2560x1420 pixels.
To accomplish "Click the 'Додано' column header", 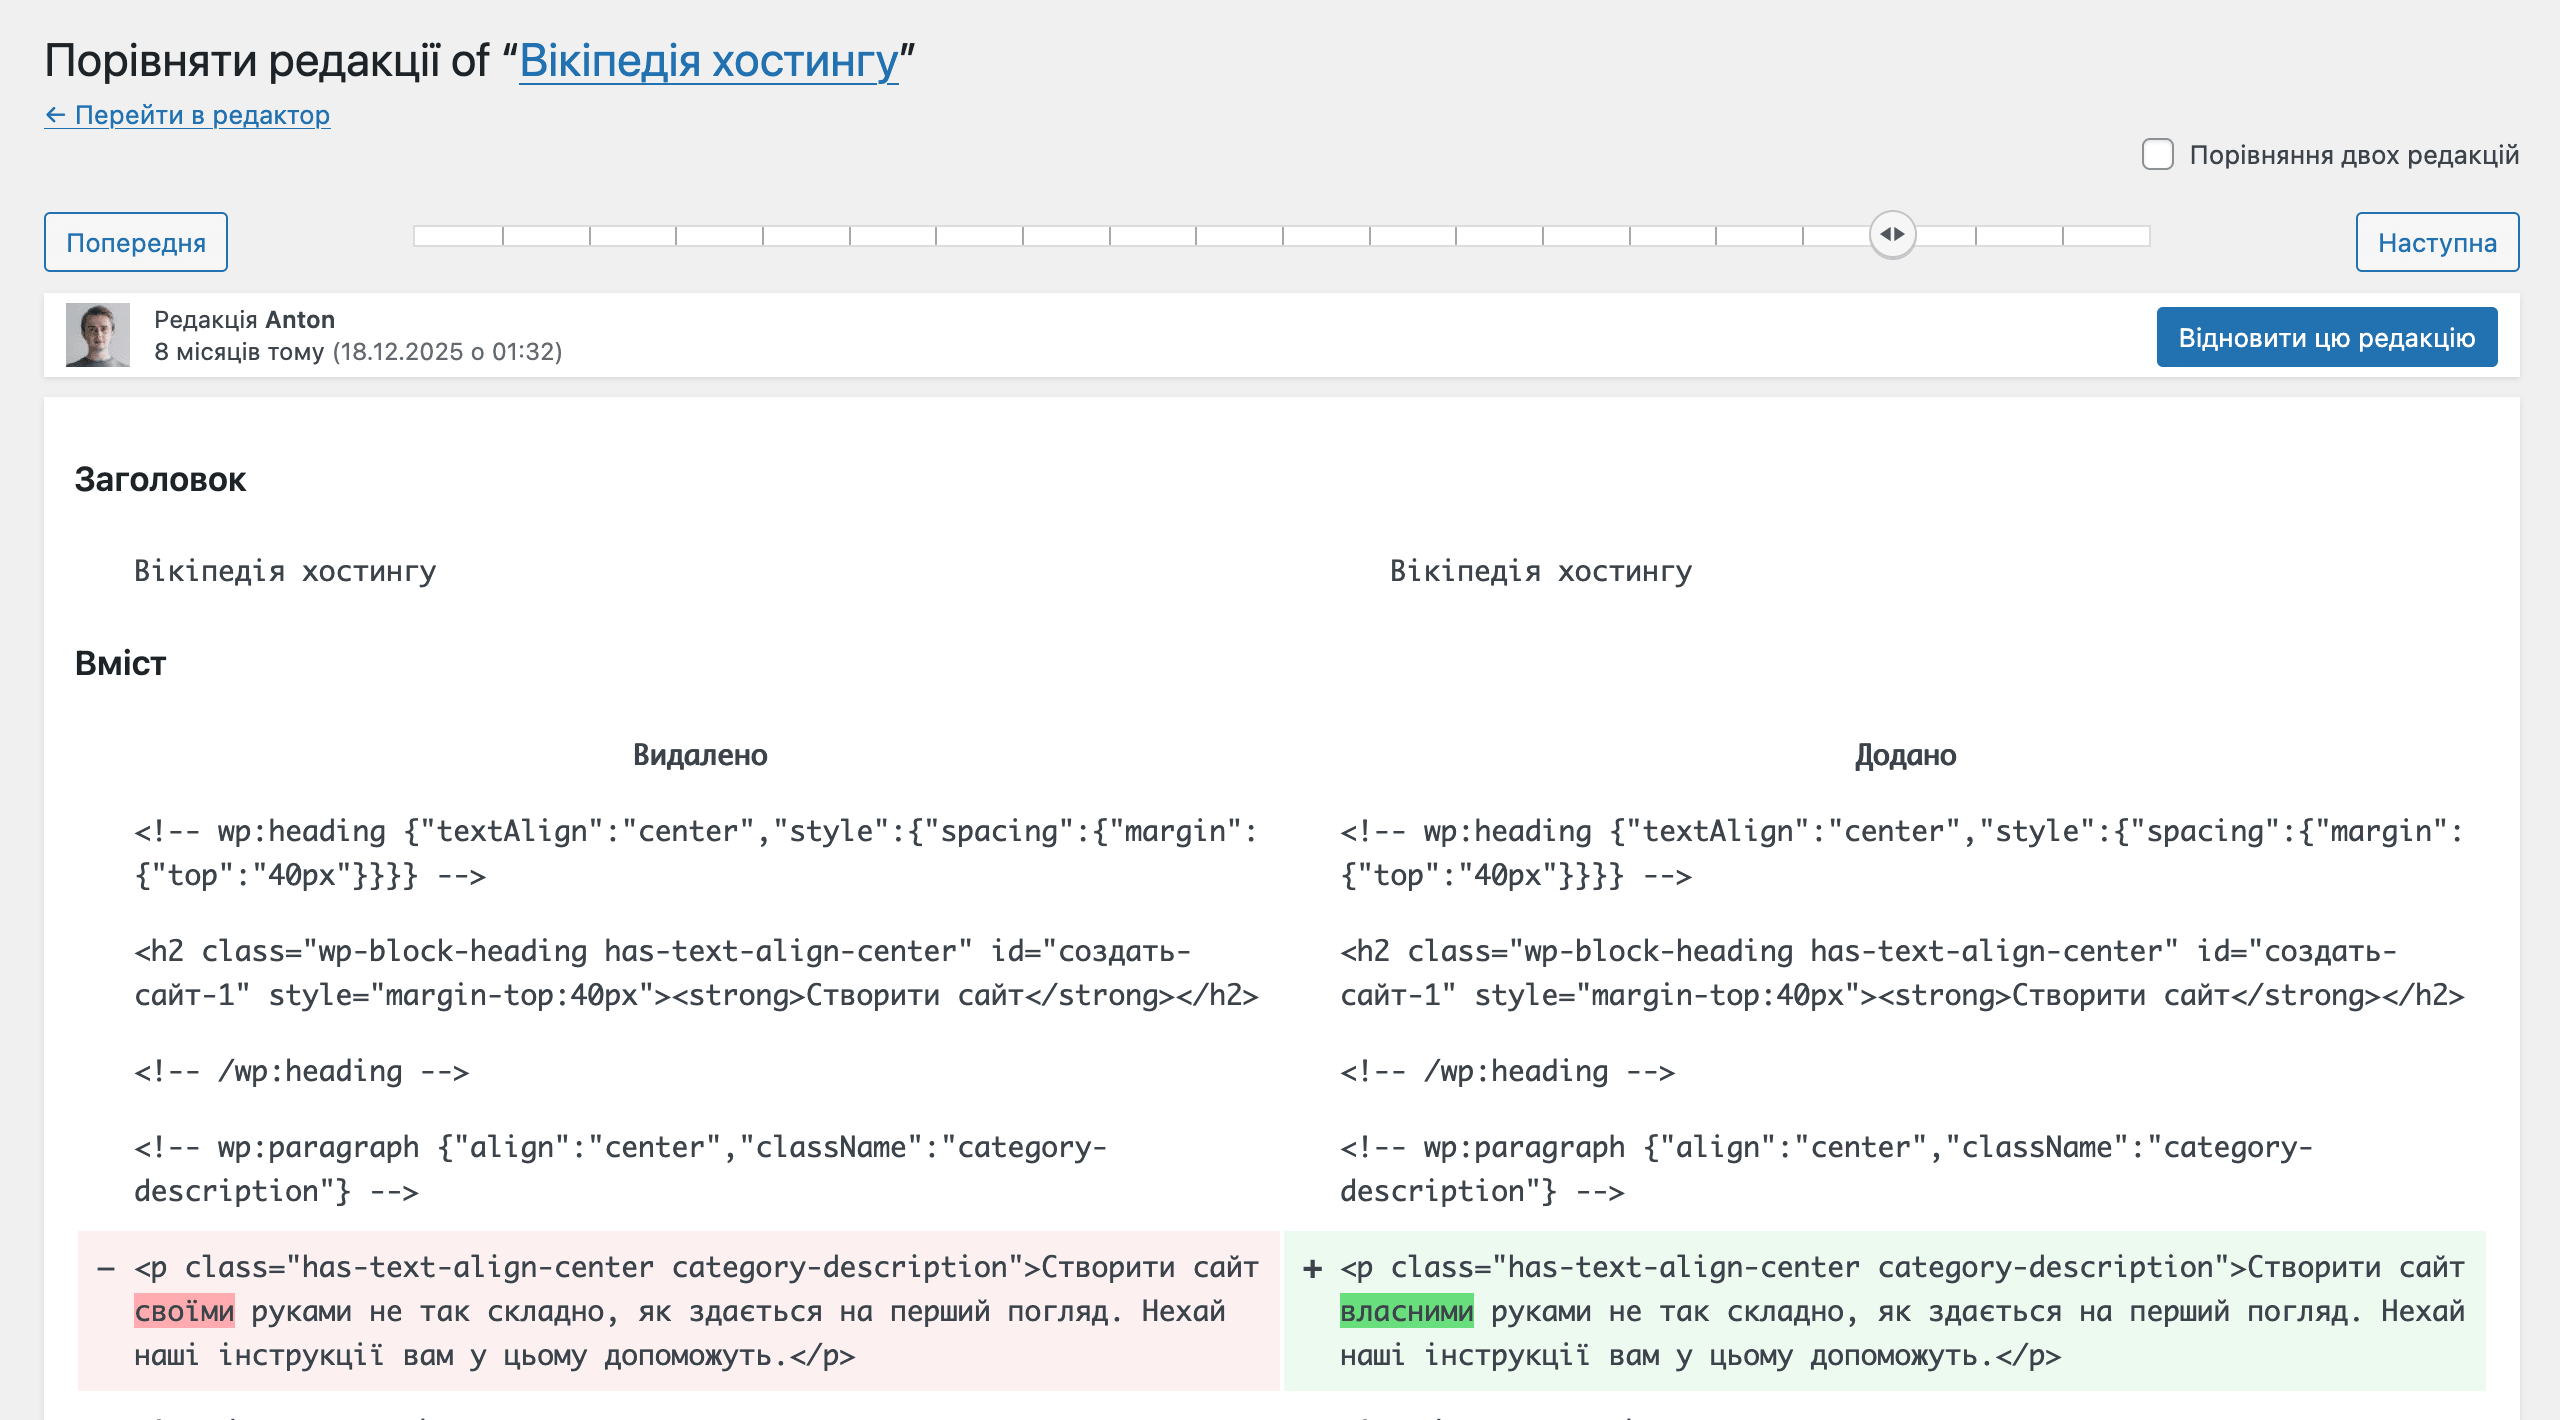I will (x=1905, y=755).
